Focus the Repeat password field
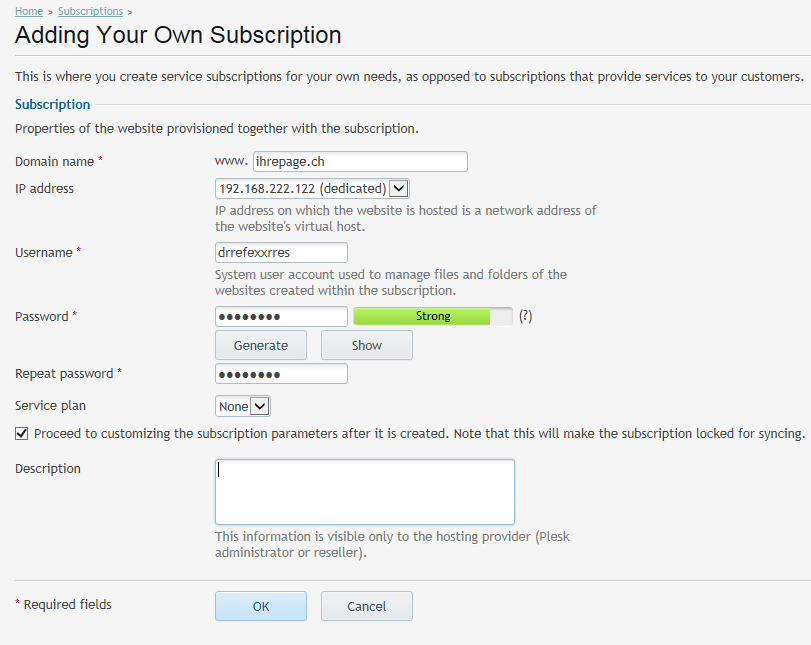Image resolution: width=811 pixels, height=645 pixels. click(x=281, y=374)
